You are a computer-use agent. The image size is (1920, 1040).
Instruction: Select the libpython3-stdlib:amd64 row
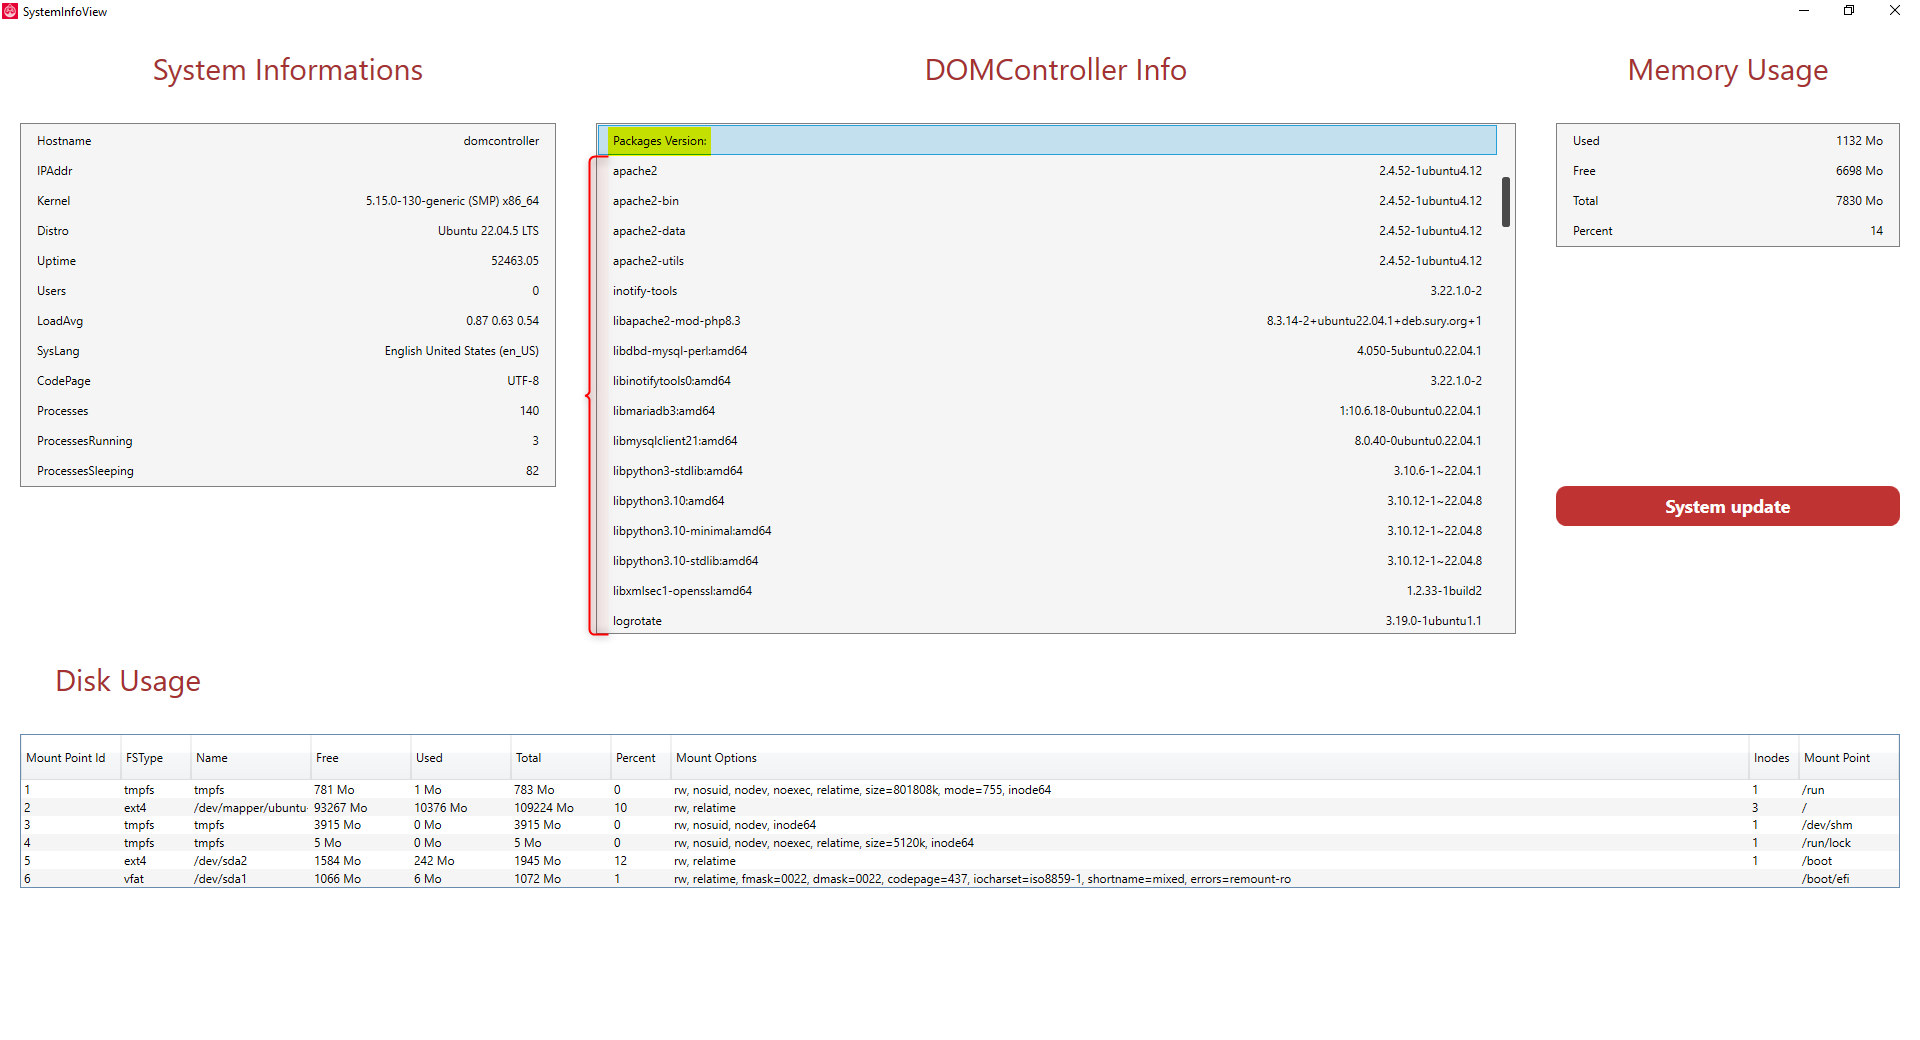point(1047,471)
